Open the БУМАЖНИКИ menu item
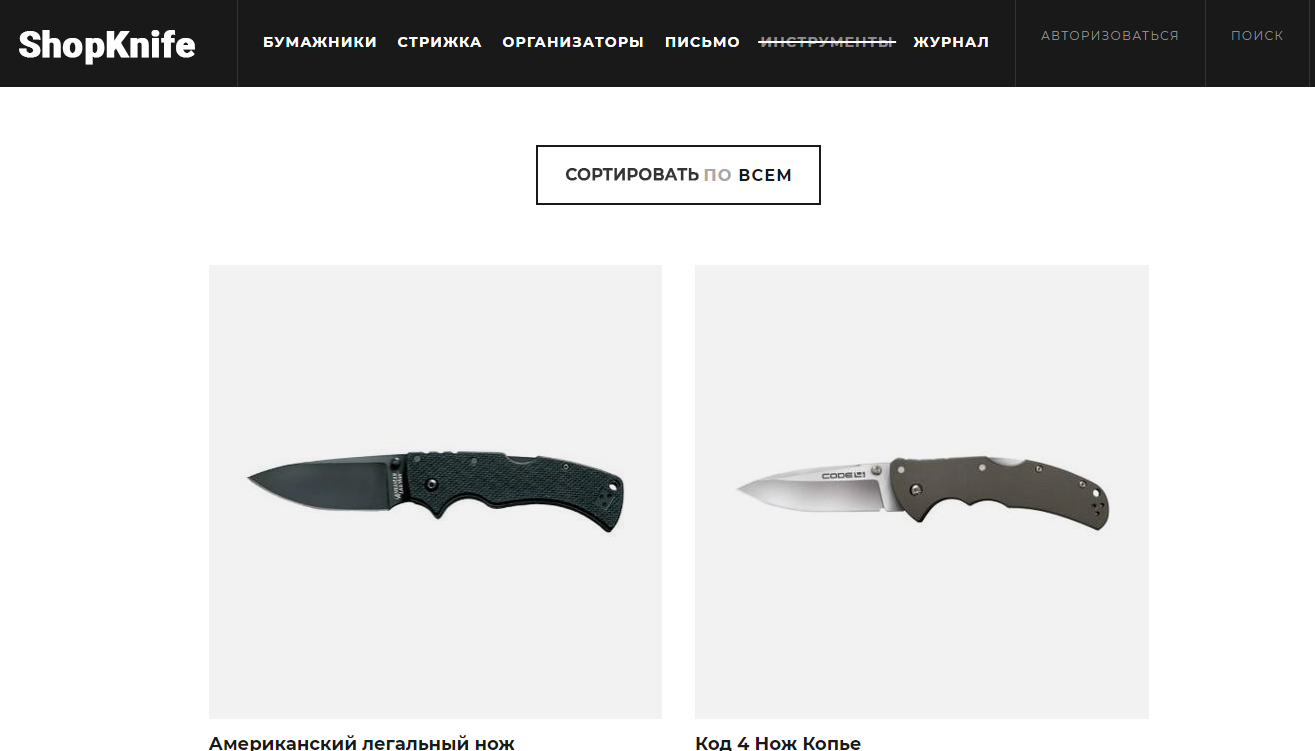Image resolution: width=1315 pixels, height=751 pixels. [x=320, y=42]
